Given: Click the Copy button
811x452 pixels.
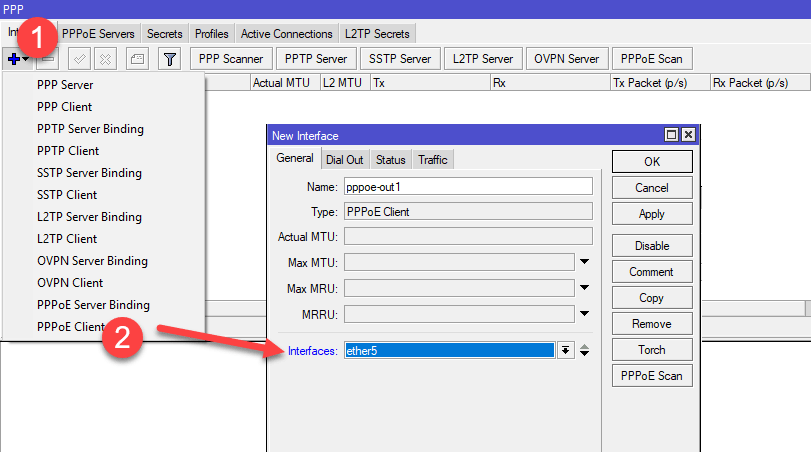Looking at the screenshot, I should point(652,298).
